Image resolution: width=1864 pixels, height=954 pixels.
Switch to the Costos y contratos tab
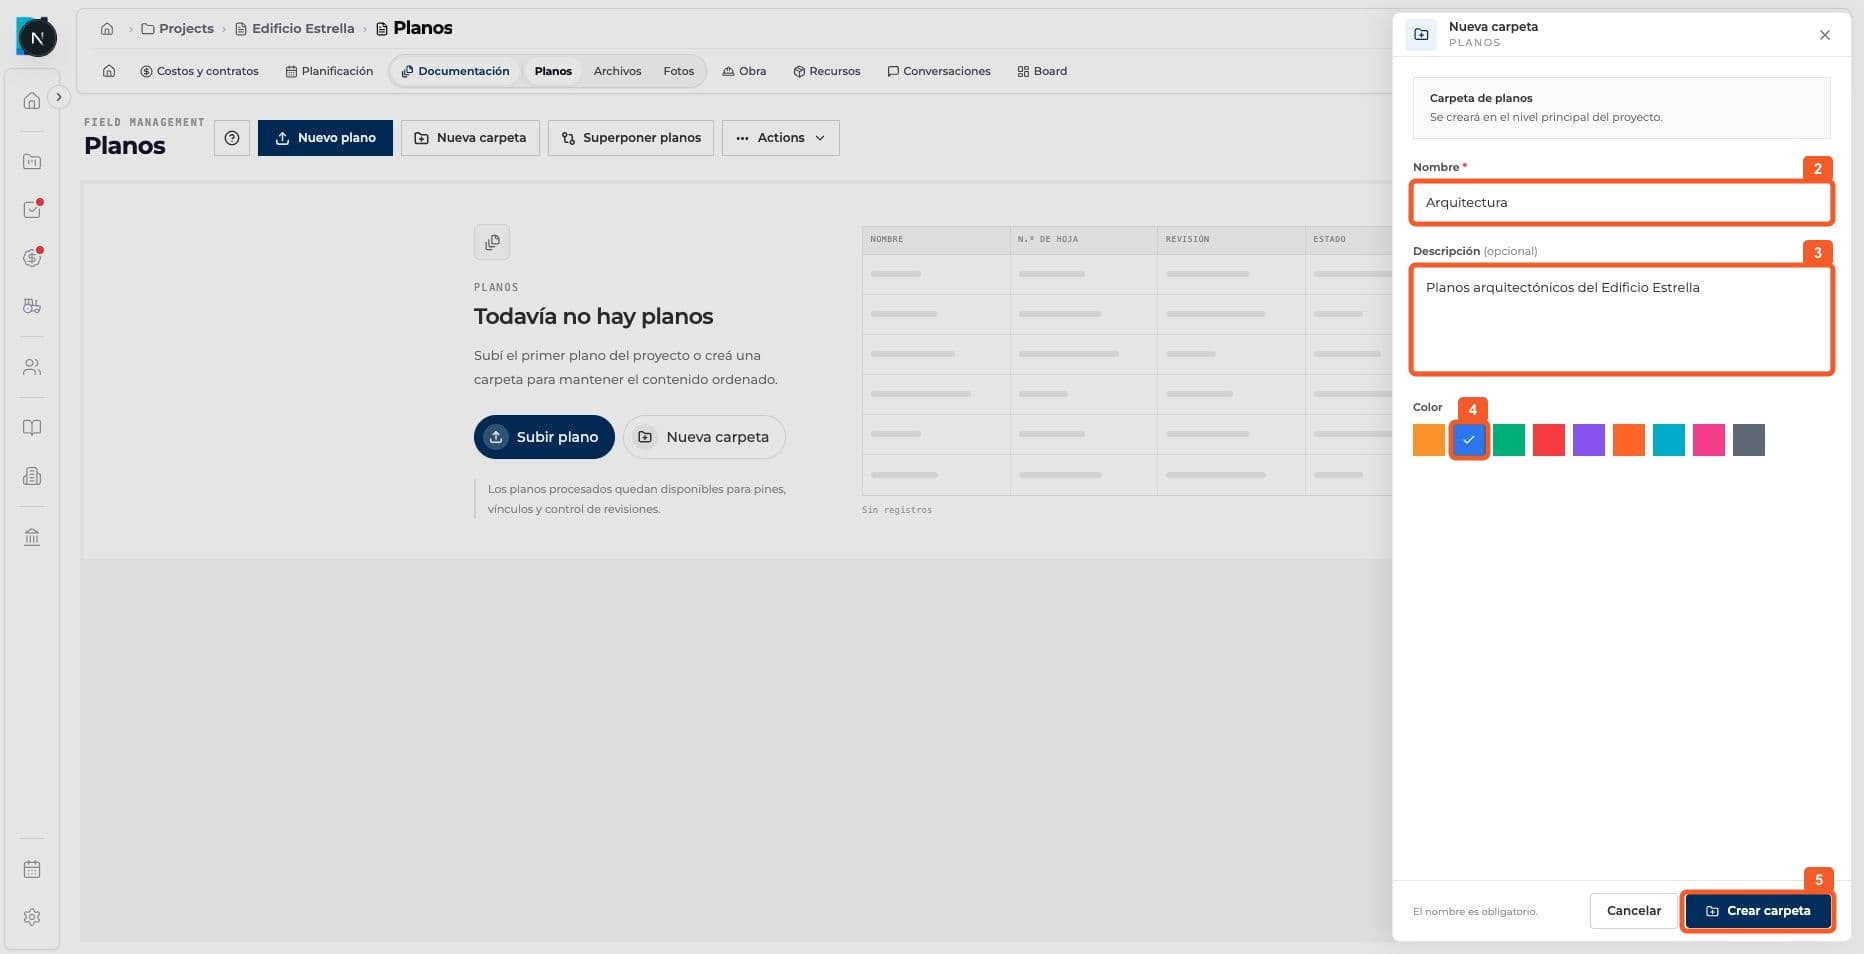point(199,71)
